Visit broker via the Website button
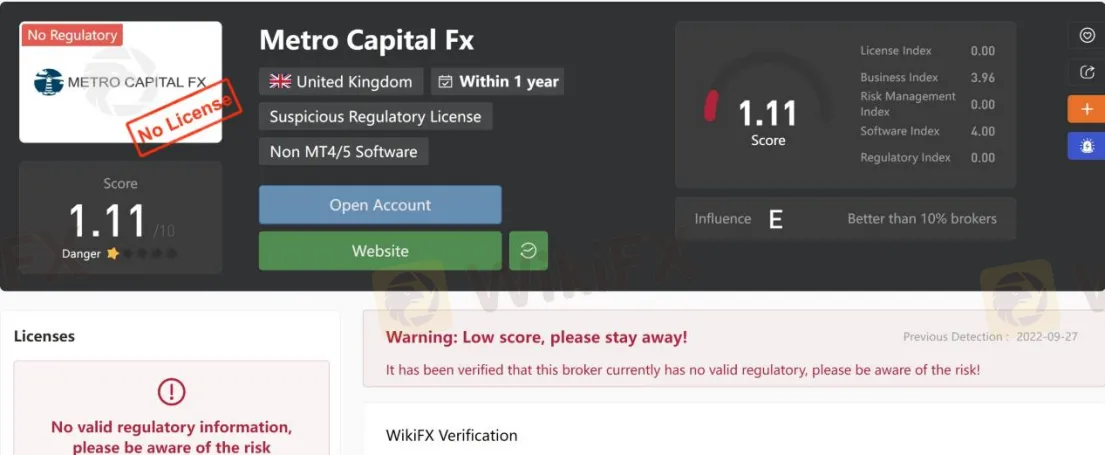Viewport: 1106px width, 456px height. [380, 251]
